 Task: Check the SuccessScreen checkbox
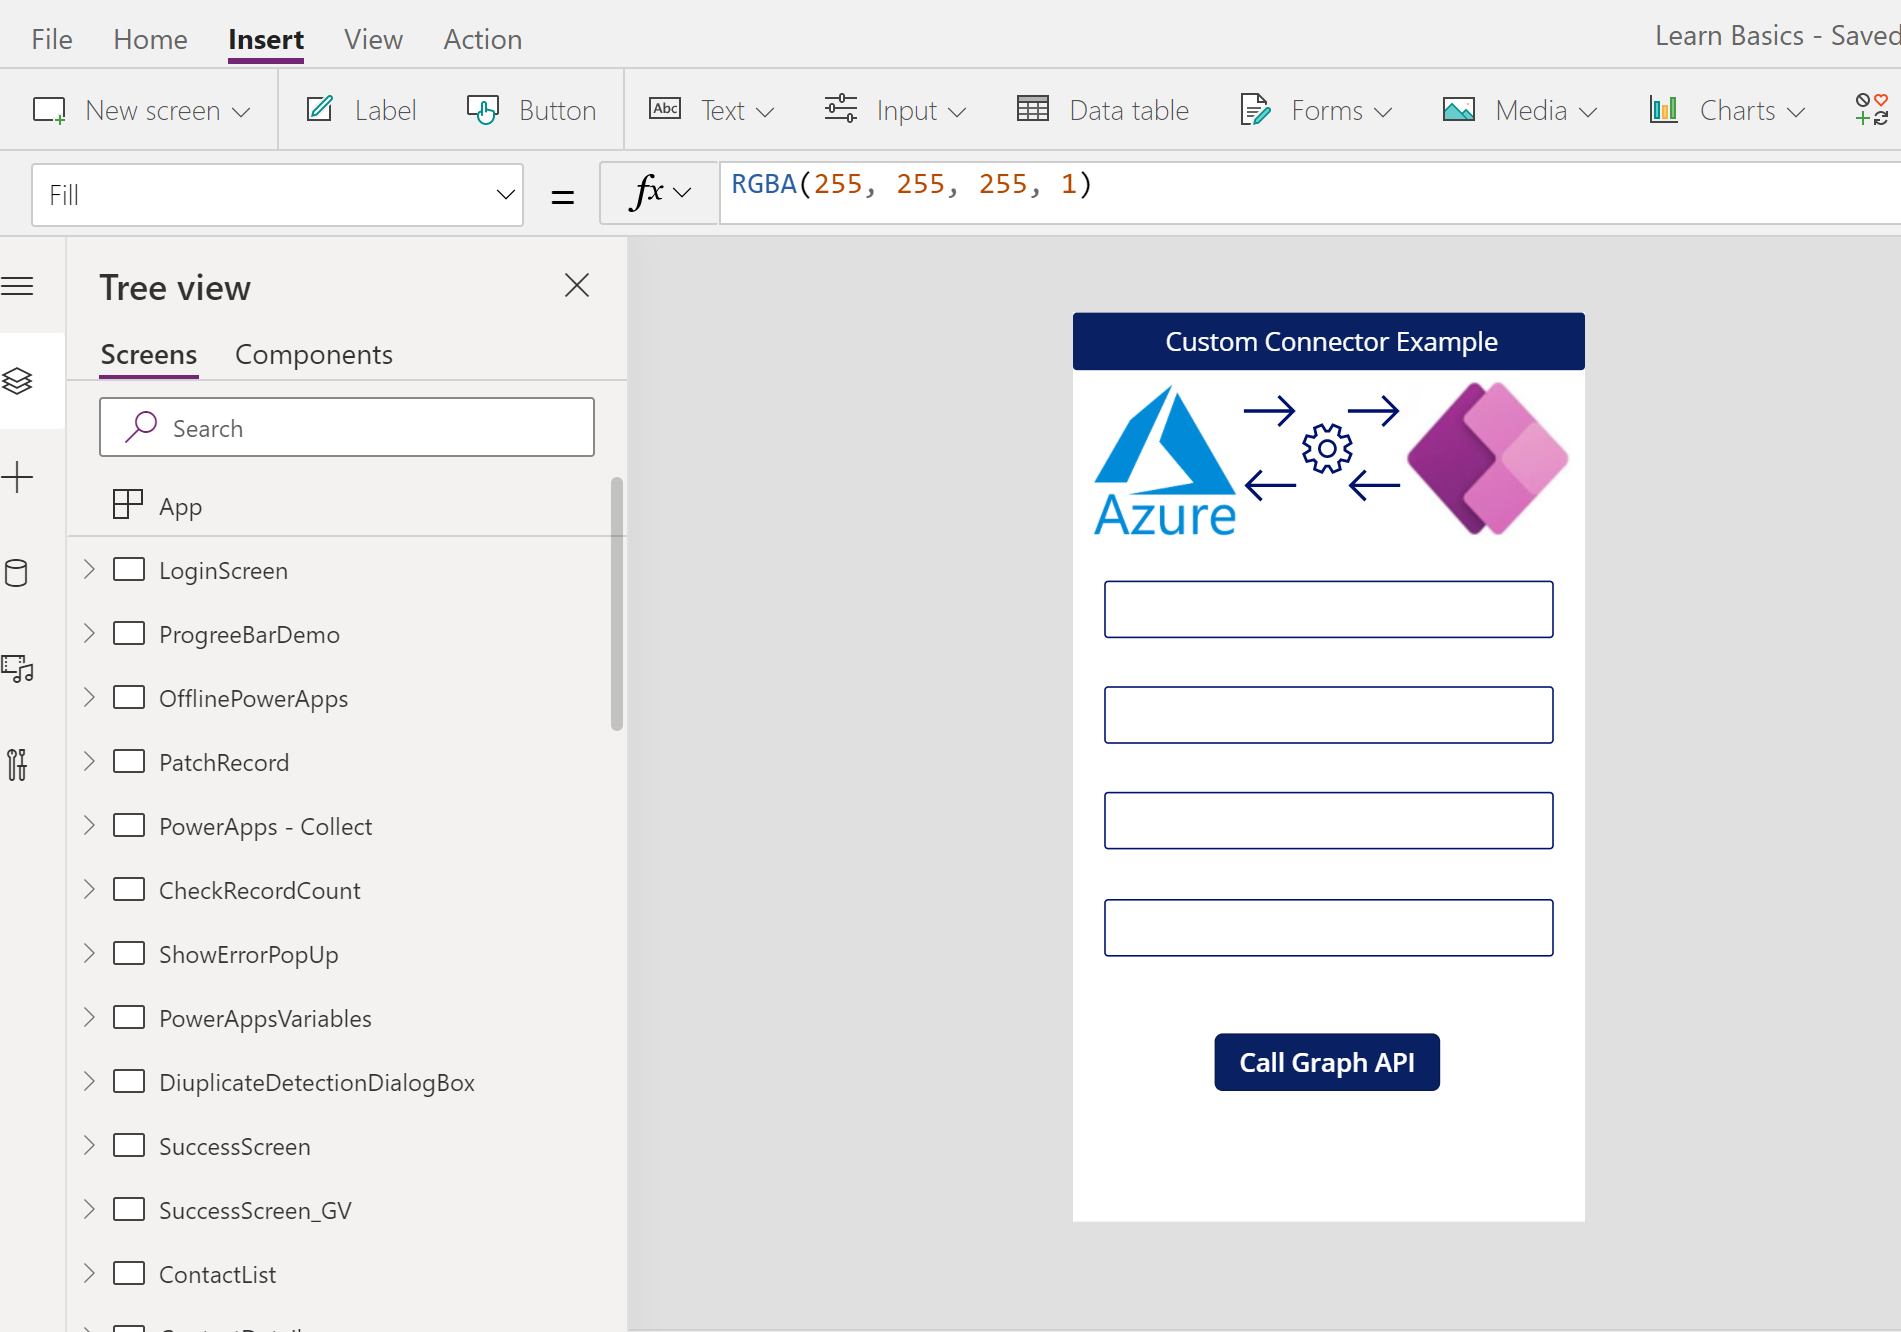point(130,1145)
